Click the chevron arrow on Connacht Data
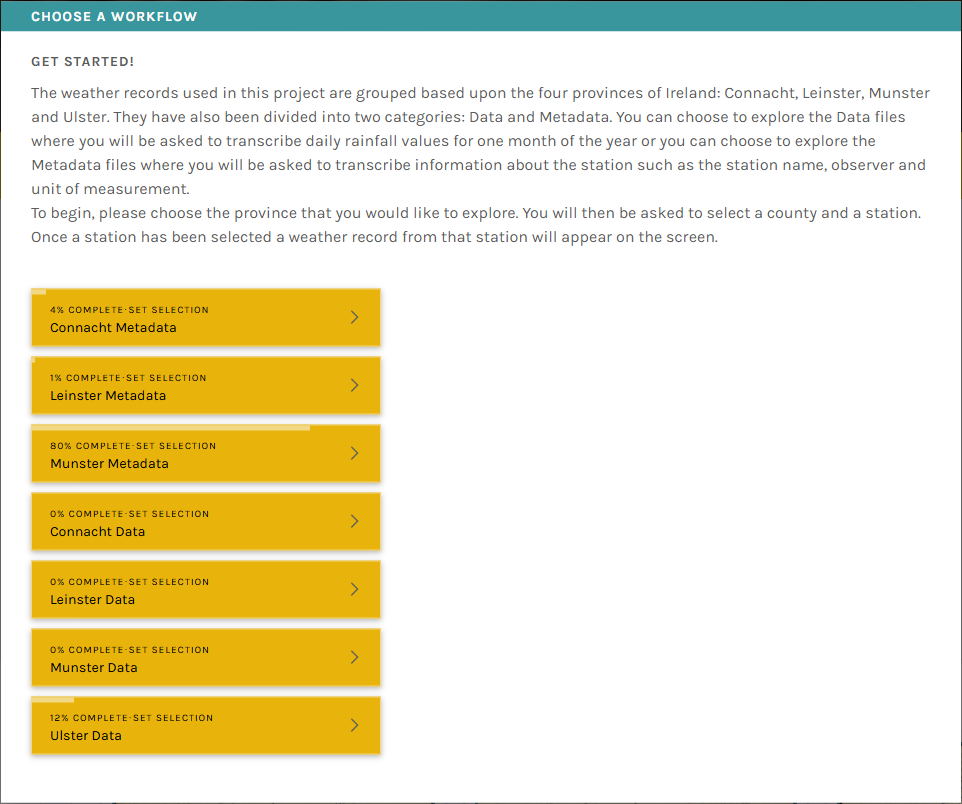 coord(354,521)
